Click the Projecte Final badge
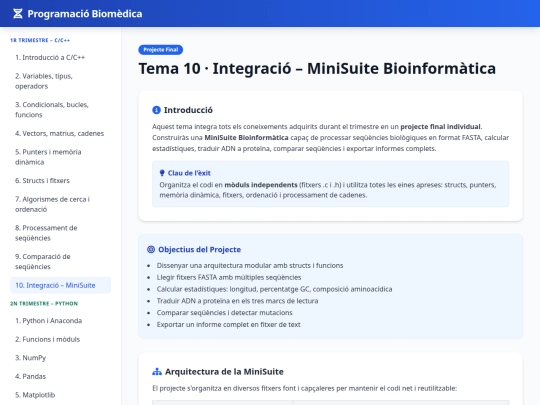 click(160, 50)
